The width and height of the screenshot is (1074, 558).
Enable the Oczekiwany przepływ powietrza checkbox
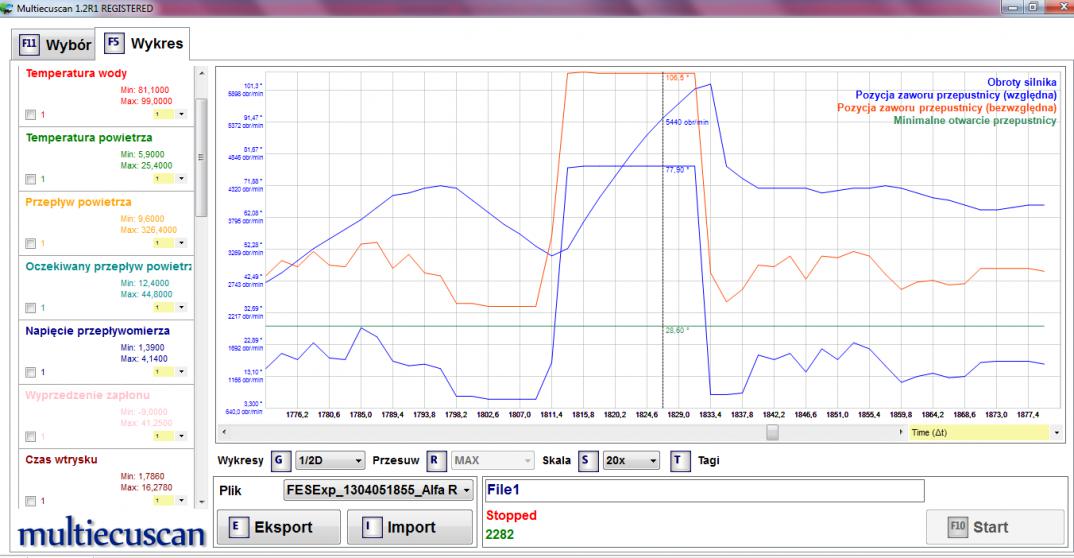[x=30, y=308]
